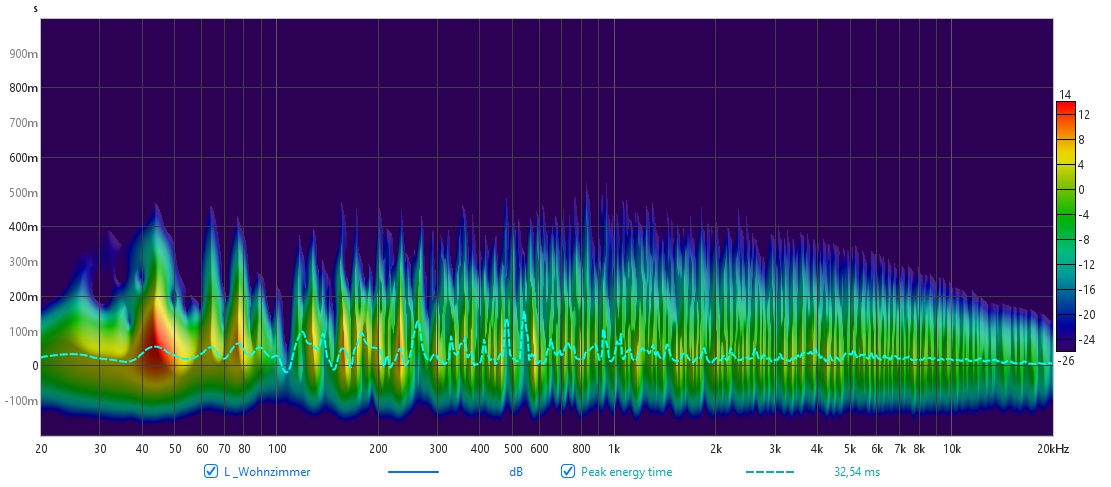Click the 1k frequency axis label
The image size is (1111, 487).
pos(614,449)
